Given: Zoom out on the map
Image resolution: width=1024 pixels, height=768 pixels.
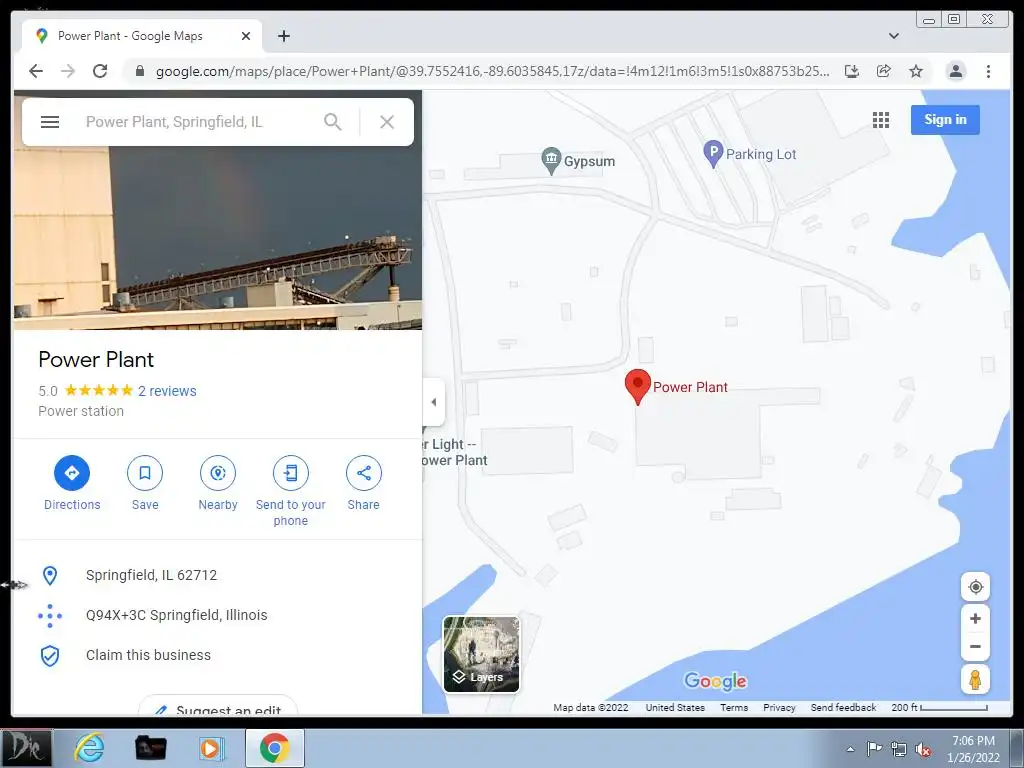Looking at the screenshot, I should tap(975, 647).
